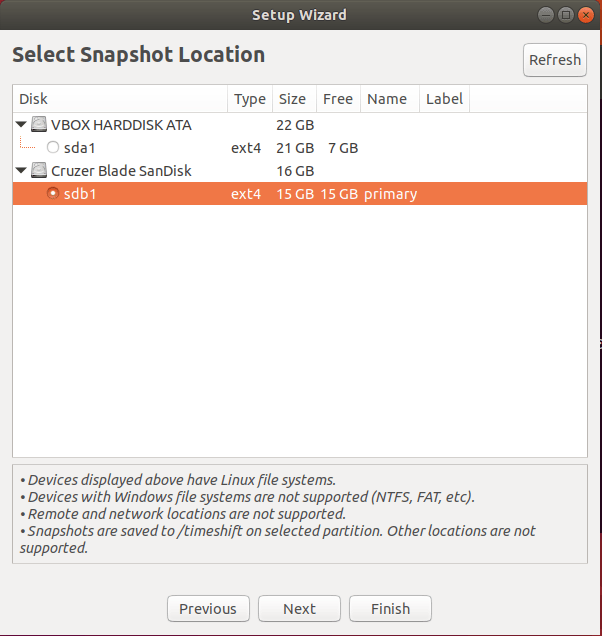Click the VBOX HARDDISK ATA drive icon
This screenshot has height=636, width=602.
[x=39, y=125]
